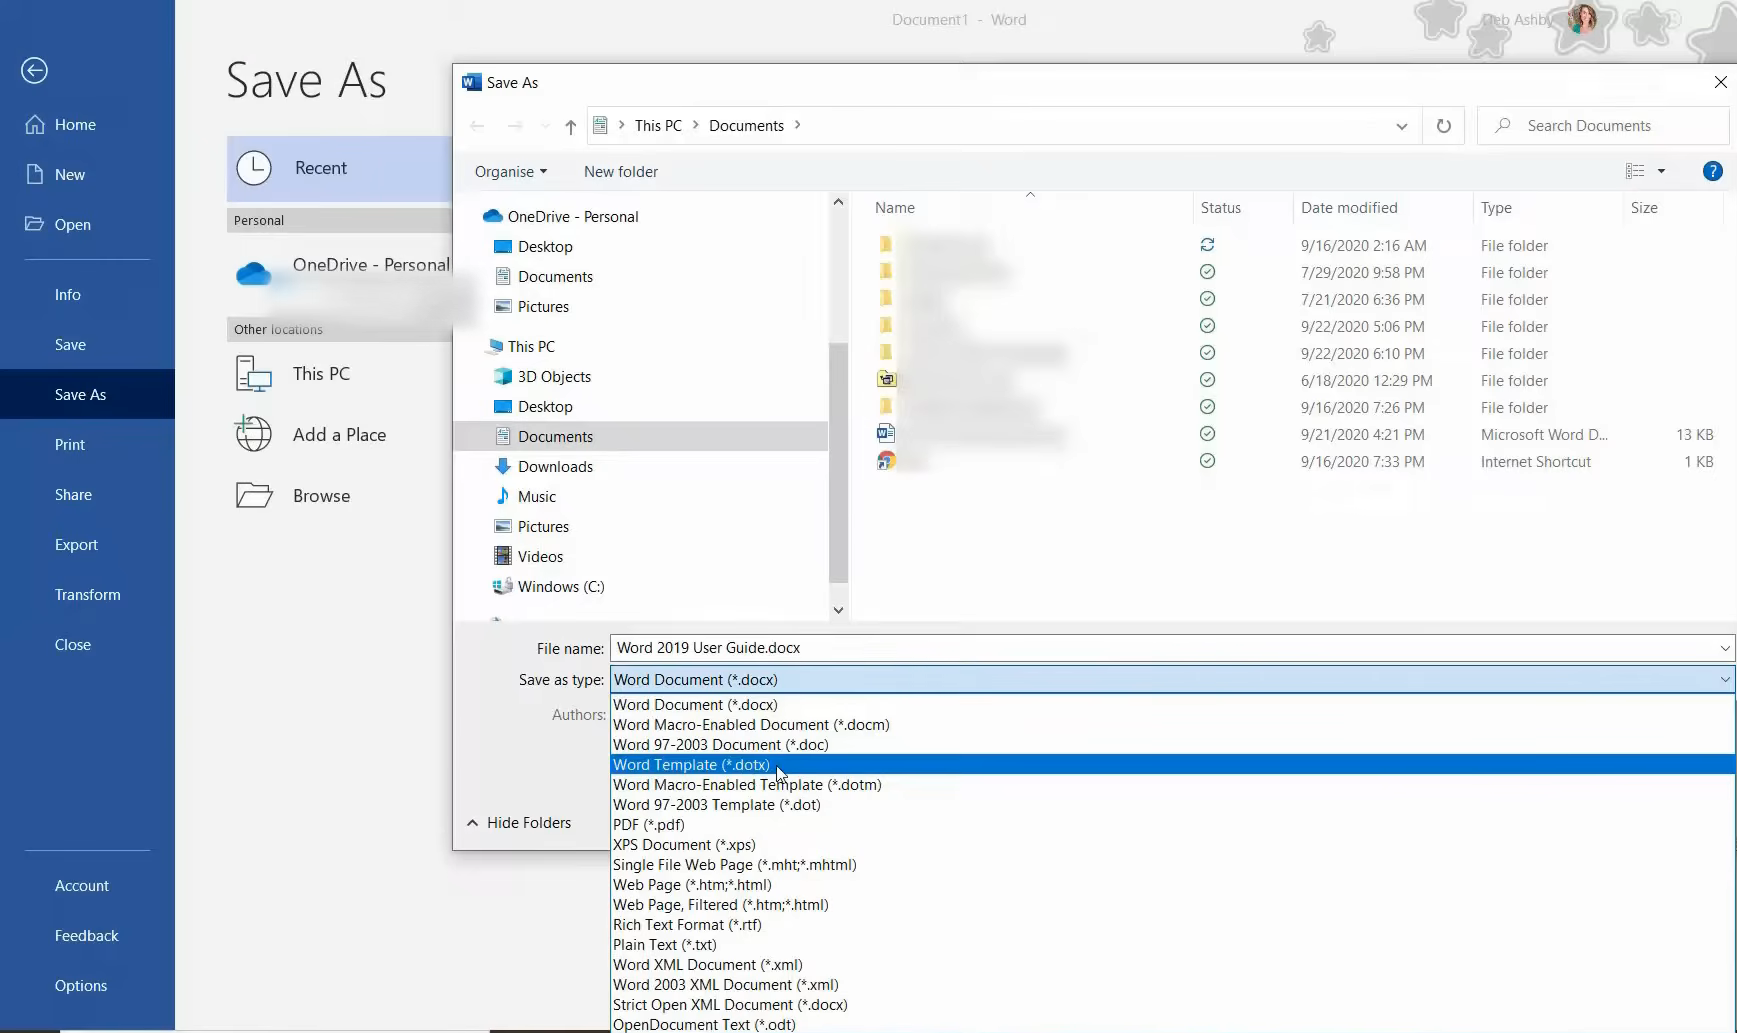
Task: Collapse the Save as type dropdown
Action: [x=1725, y=680]
